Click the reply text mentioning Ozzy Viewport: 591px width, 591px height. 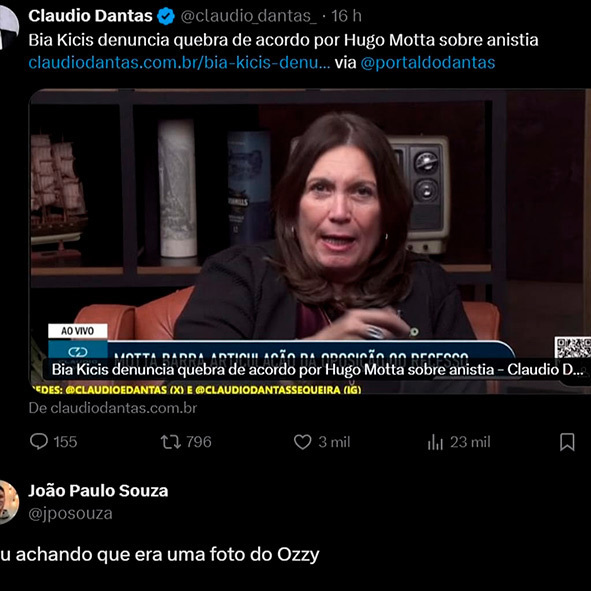pyautogui.click(x=159, y=554)
